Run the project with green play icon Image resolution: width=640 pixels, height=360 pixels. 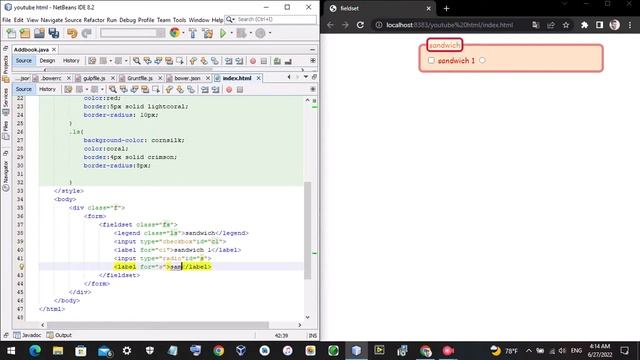(223, 33)
